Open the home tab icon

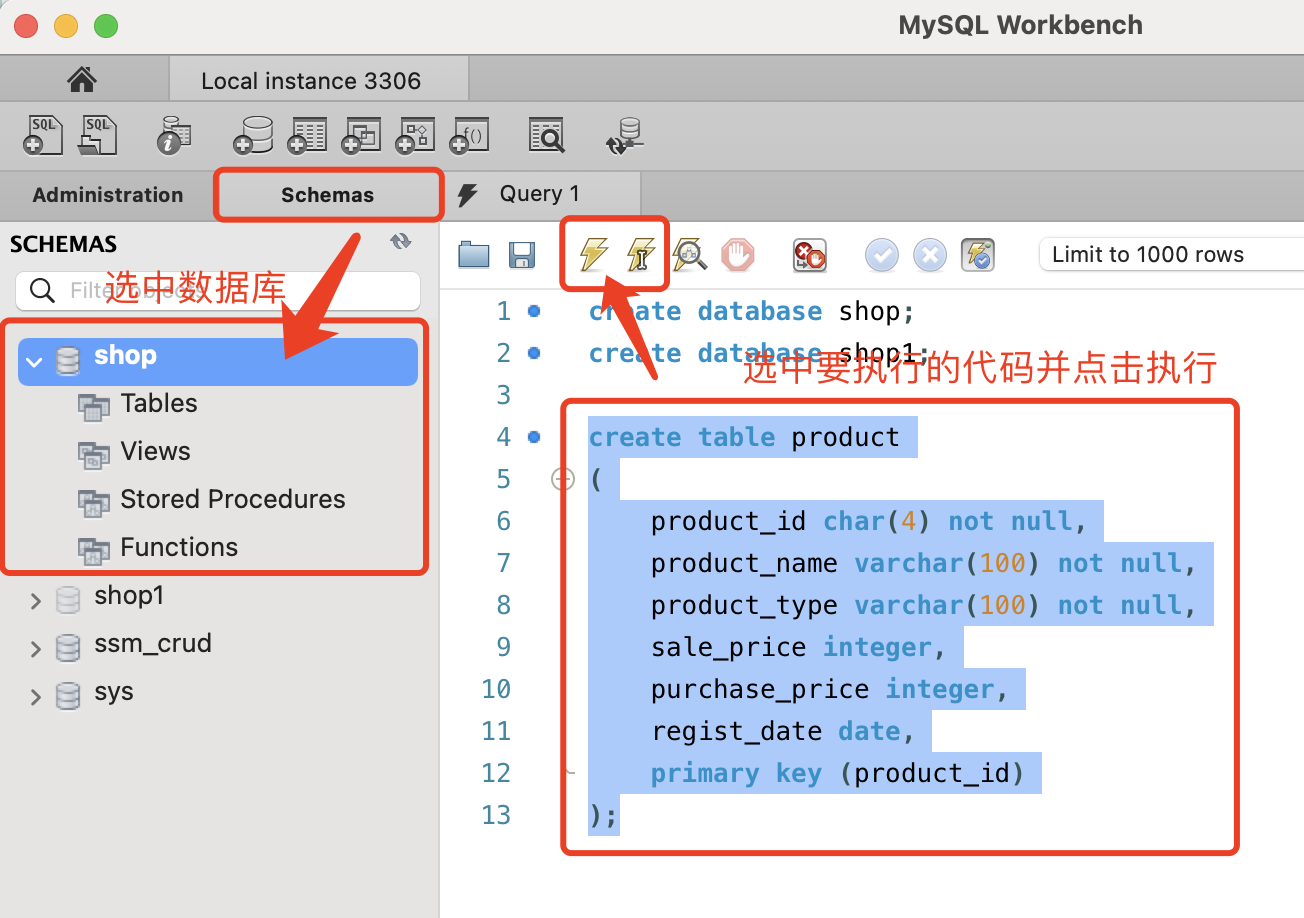tap(82, 79)
